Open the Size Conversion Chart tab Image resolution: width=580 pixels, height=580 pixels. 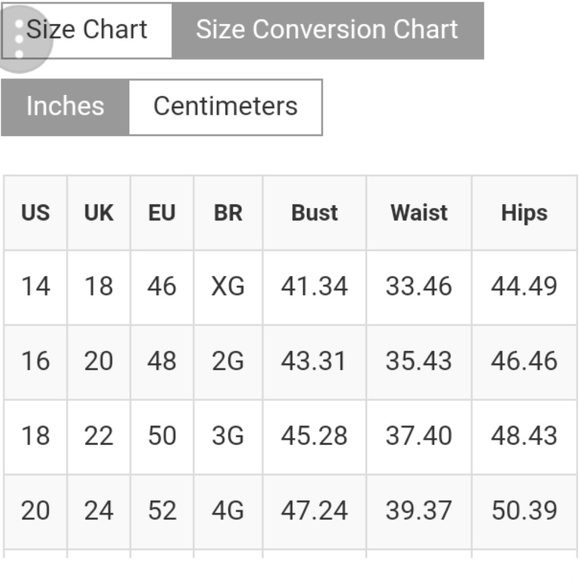(x=327, y=30)
